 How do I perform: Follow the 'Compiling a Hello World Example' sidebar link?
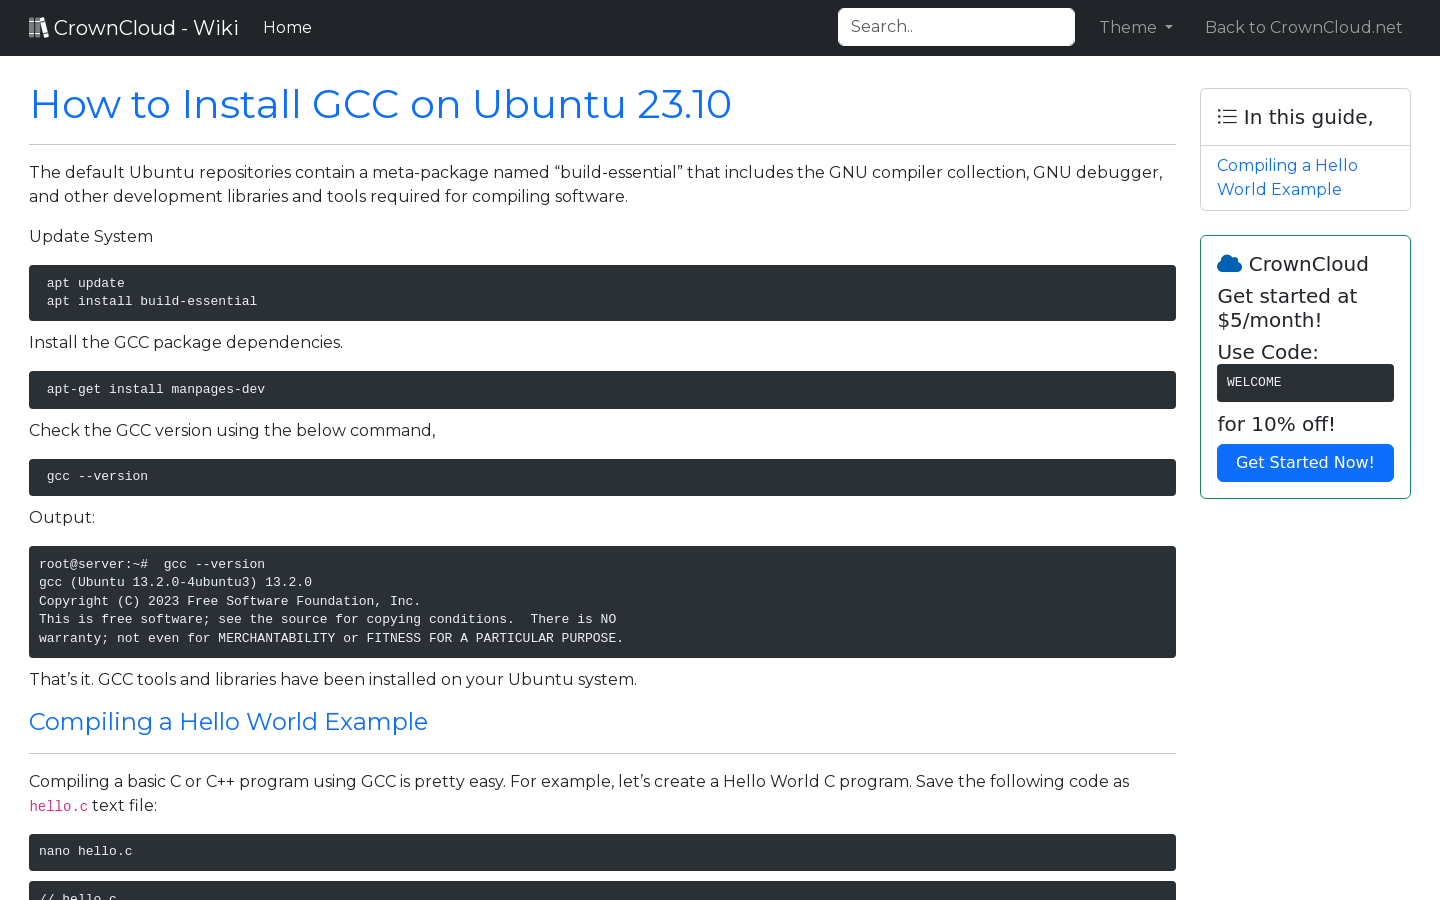pos(1287,177)
